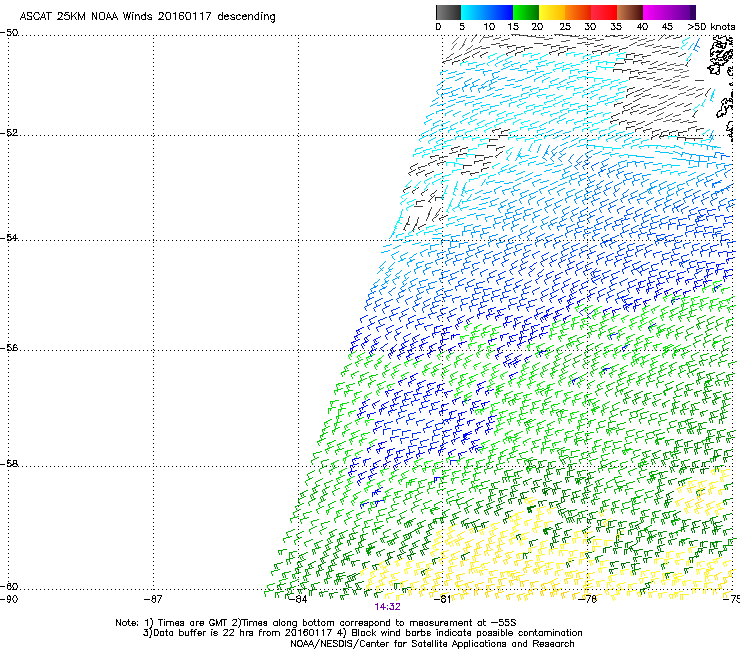Click the latitude label '-56'
This screenshot has width=740, height=650.
(x=9, y=348)
